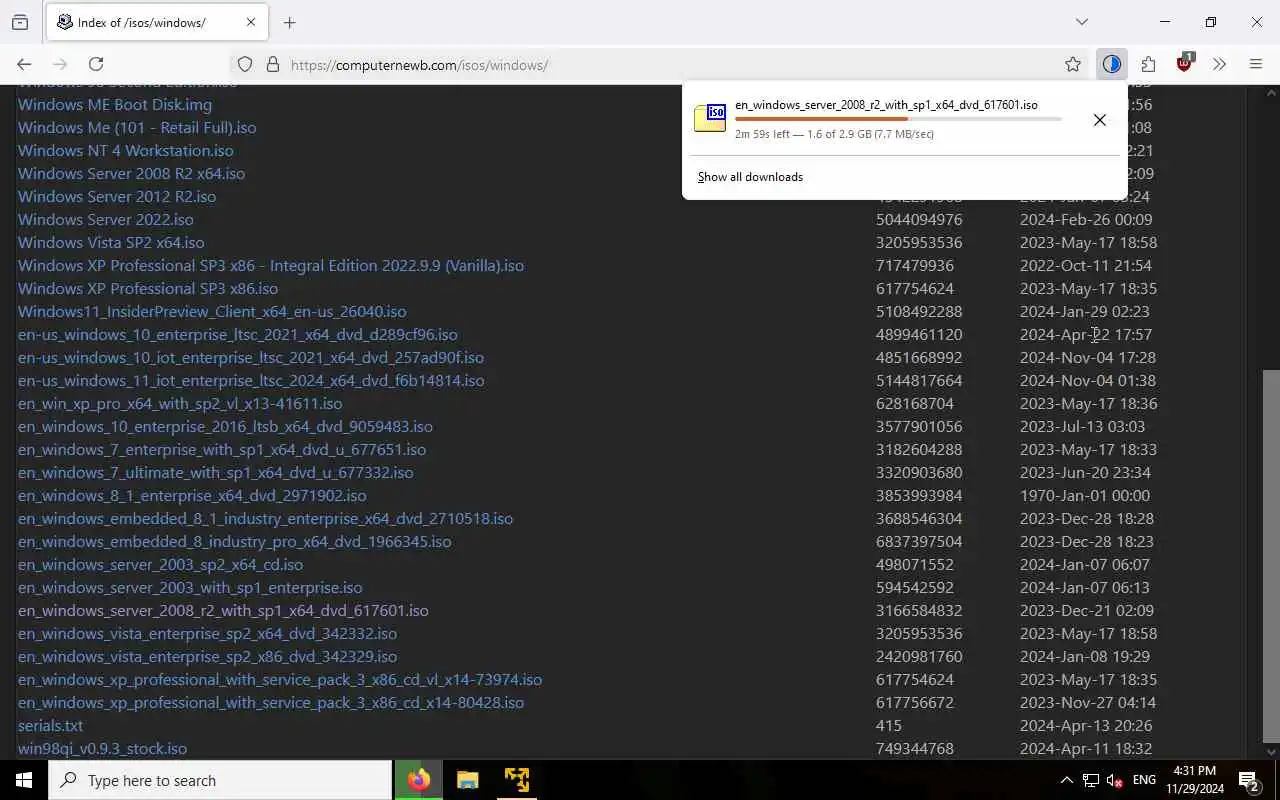Bookmark this page with star

[x=1073, y=65]
